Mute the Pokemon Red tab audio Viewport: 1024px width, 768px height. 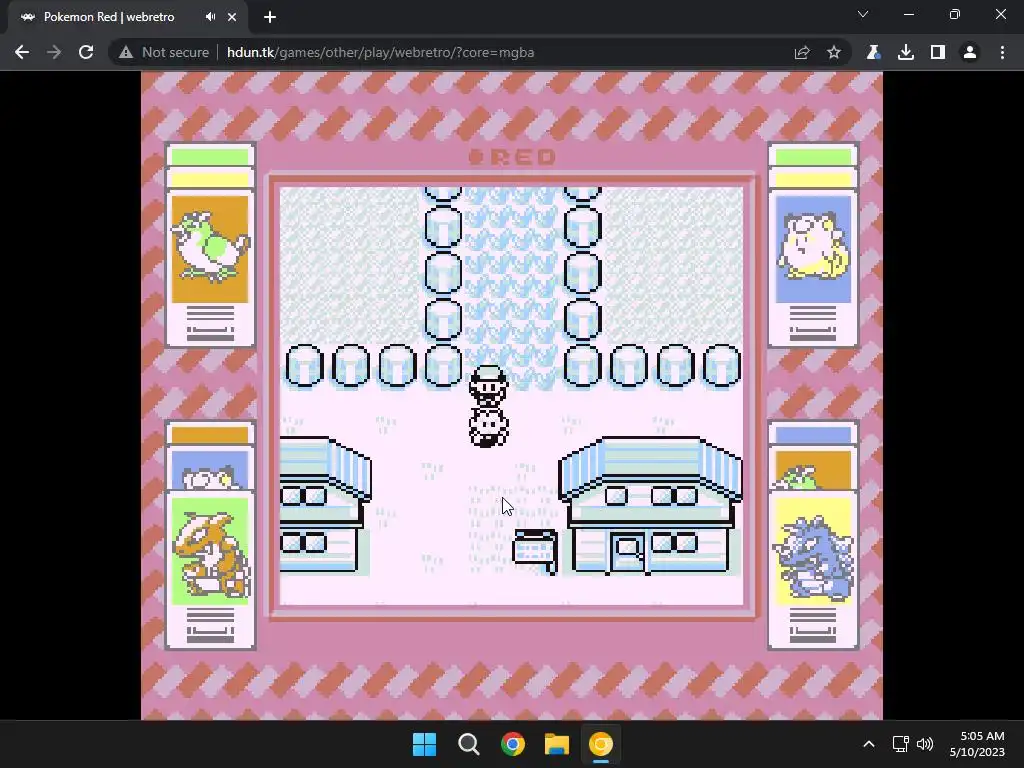pyautogui.click(x=210, y=17)
